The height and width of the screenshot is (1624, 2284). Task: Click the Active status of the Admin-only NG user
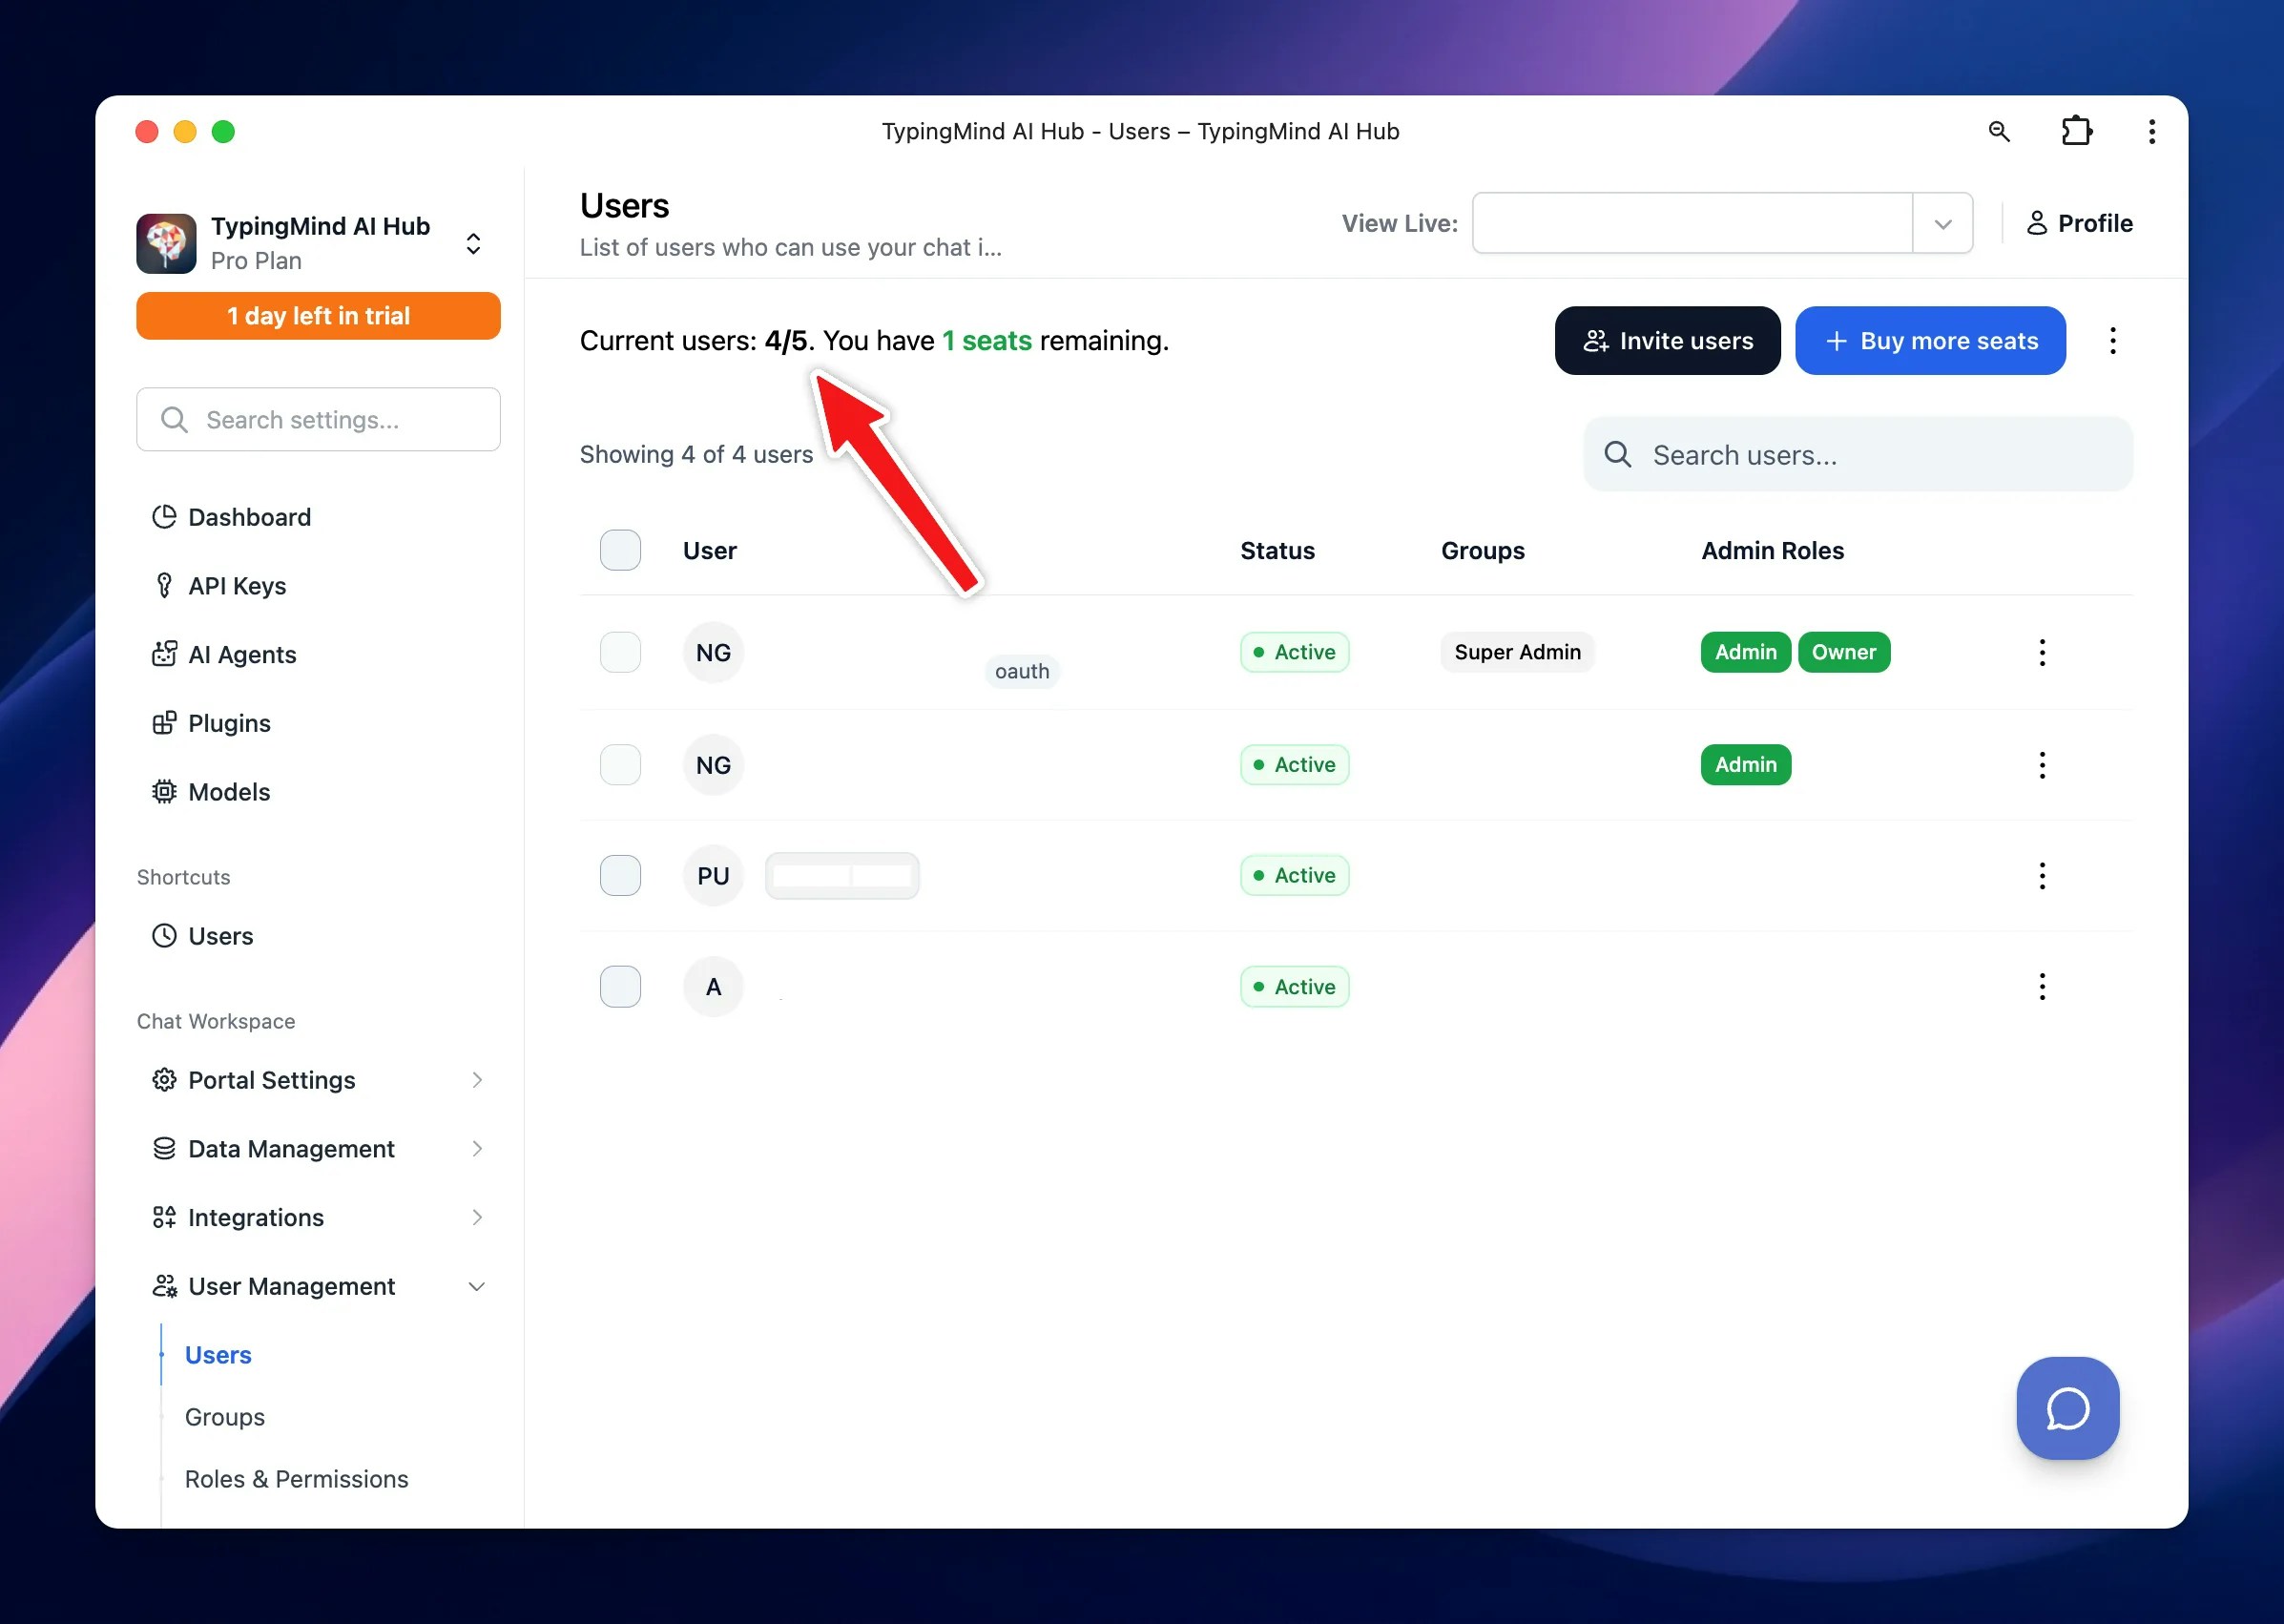[1294, 765]
